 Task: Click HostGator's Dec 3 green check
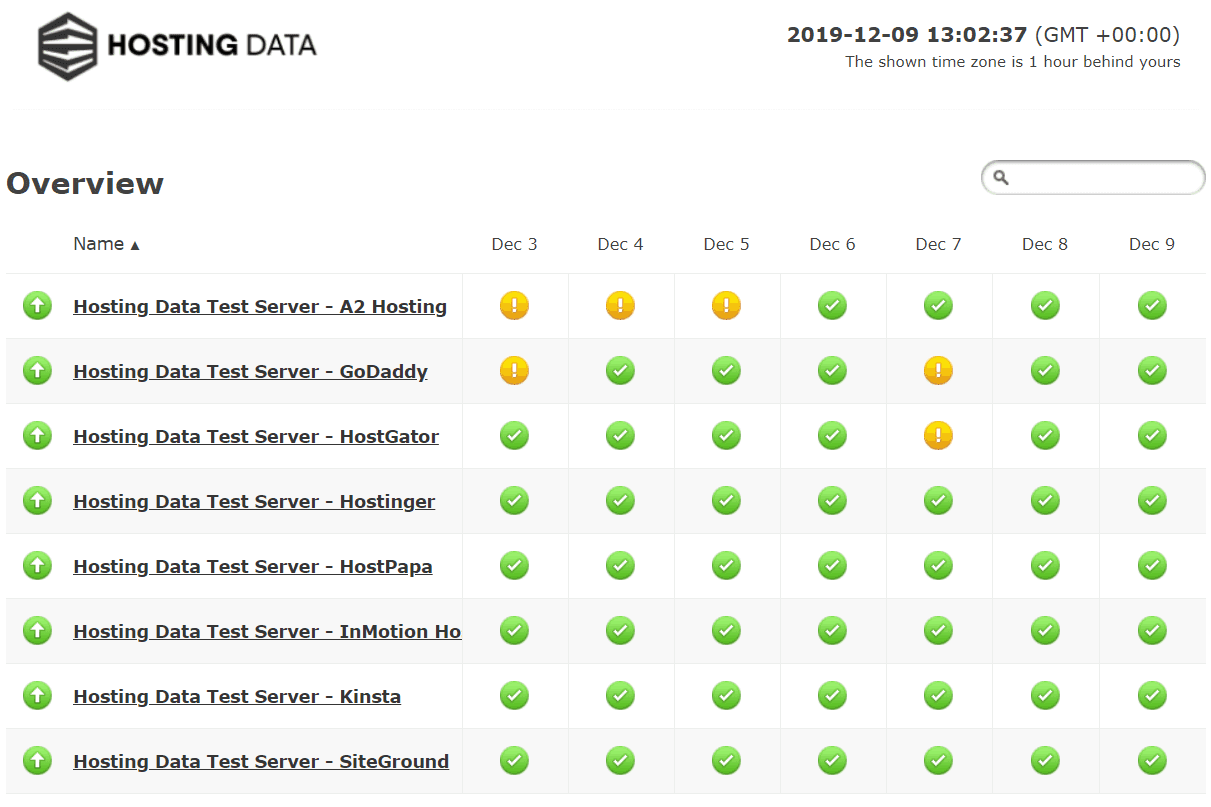pyautogui.click(x=514, y=436)
